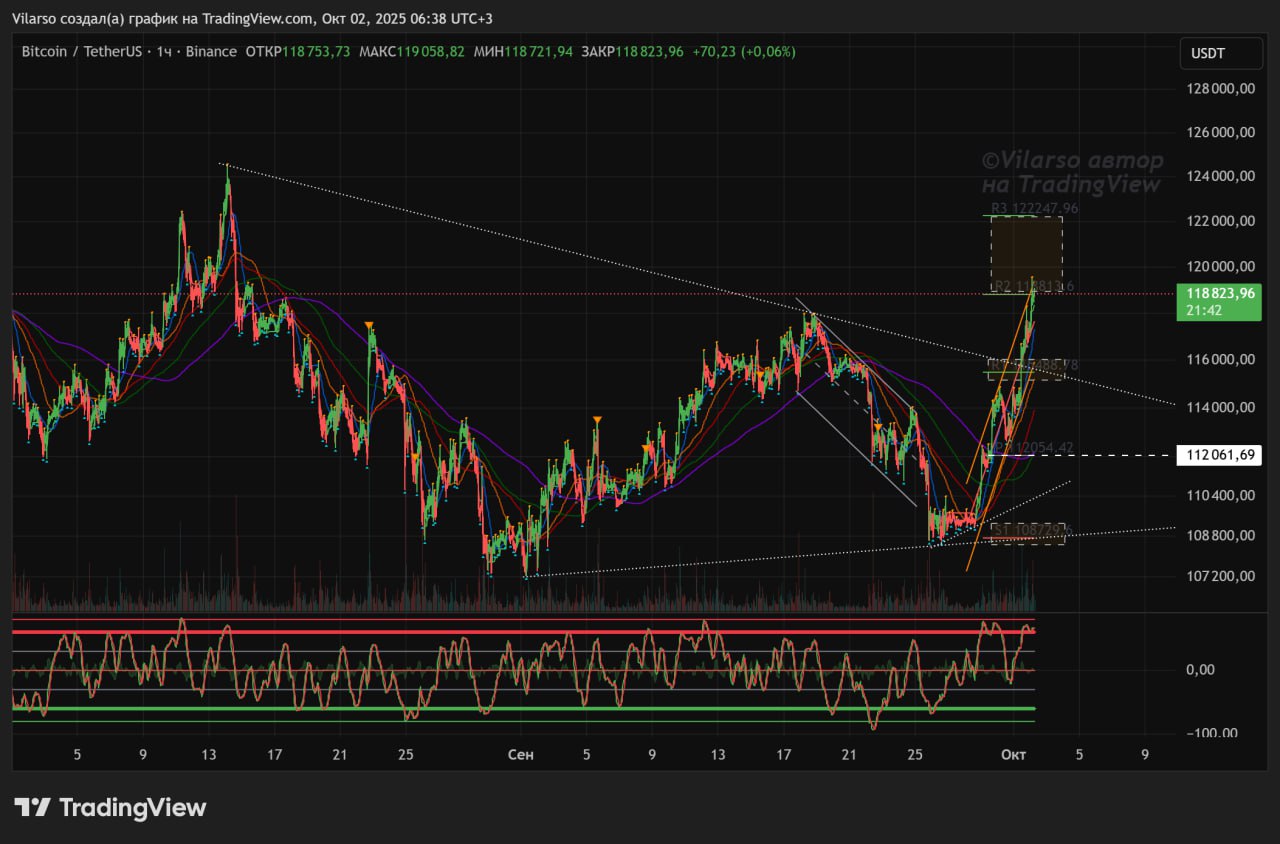This screenshot has height=844, width=1280.
Task: Click the S1 pivot support box
Action: click(1028, 534)
